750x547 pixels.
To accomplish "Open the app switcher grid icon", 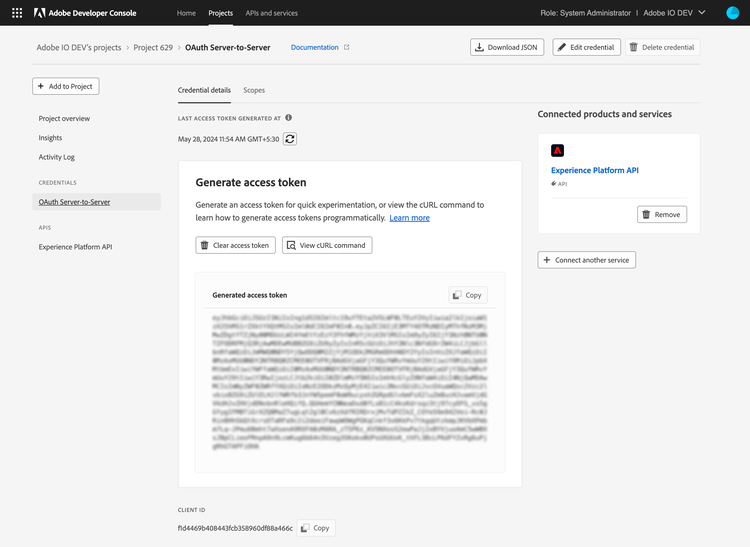I will pyautogui.click(x=16, y=13).
